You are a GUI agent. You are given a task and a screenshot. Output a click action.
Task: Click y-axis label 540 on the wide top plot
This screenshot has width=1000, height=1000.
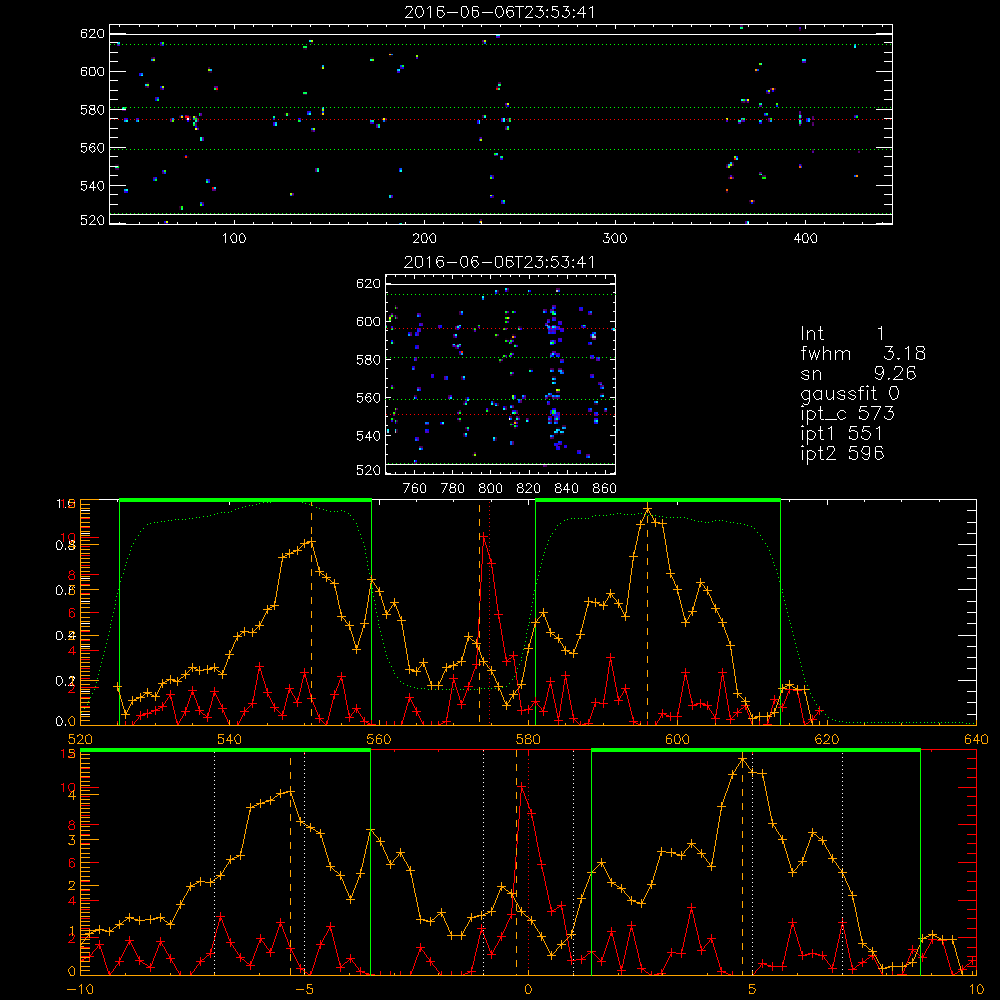coord(92,186)
